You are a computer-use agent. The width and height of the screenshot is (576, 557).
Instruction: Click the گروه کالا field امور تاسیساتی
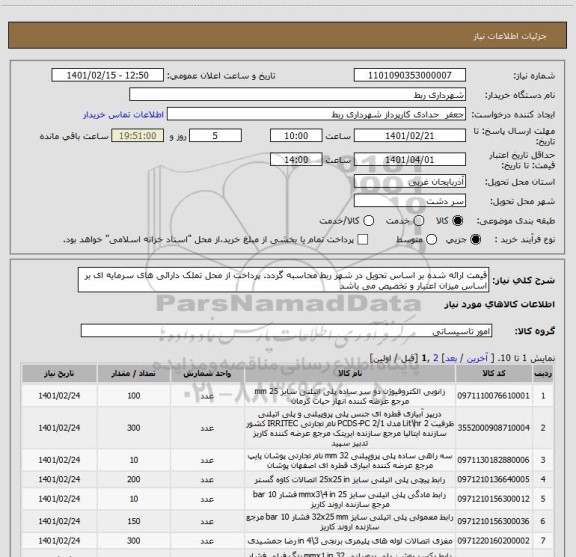[x=286, y=331]
